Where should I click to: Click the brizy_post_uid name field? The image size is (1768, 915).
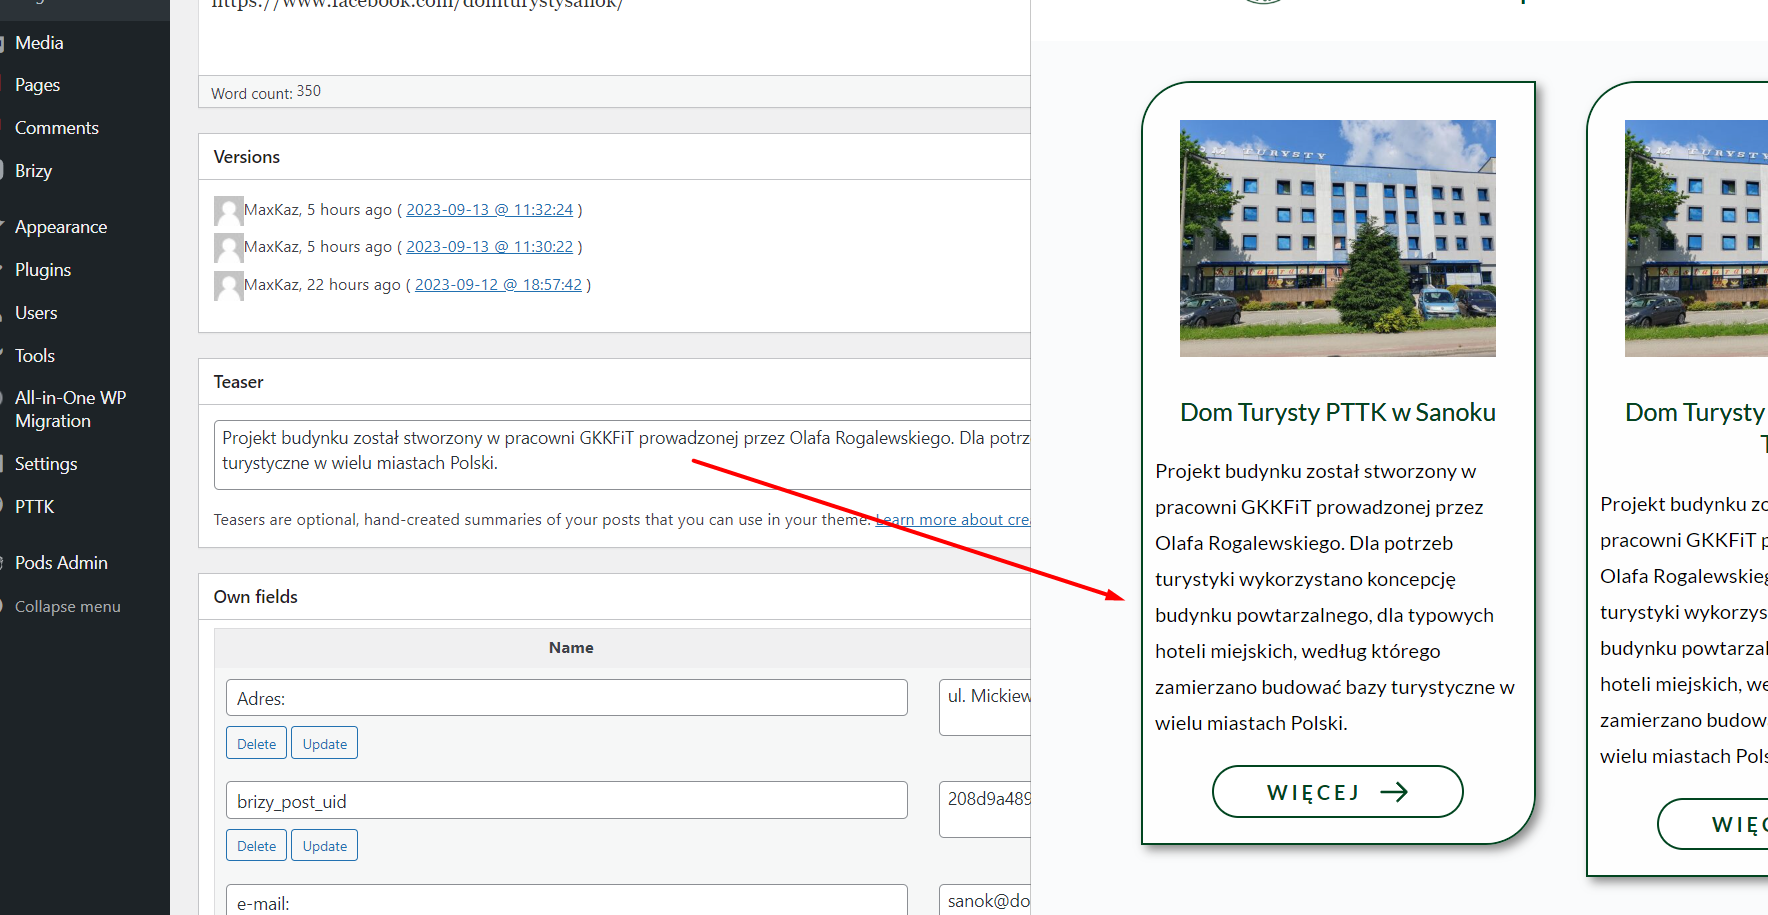pos(567,801)
